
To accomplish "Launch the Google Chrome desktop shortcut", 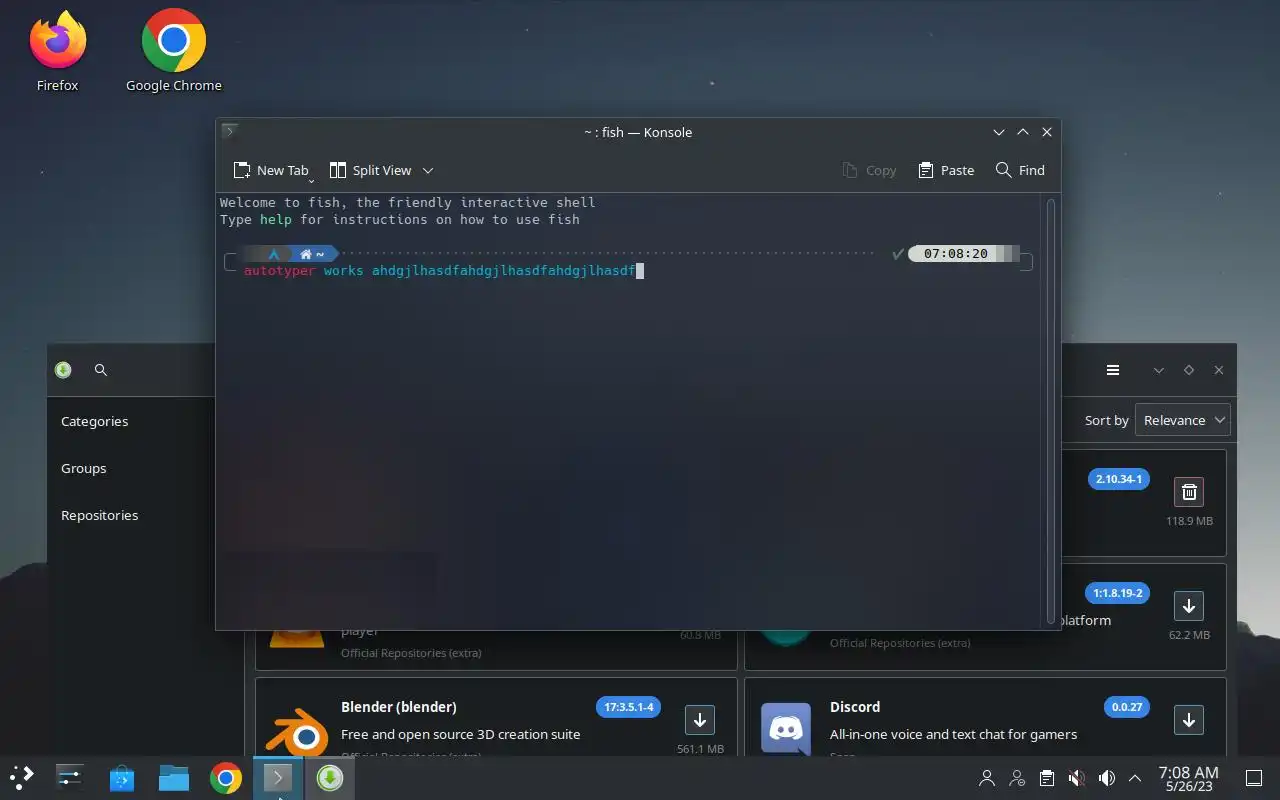I will coord(173,50).
